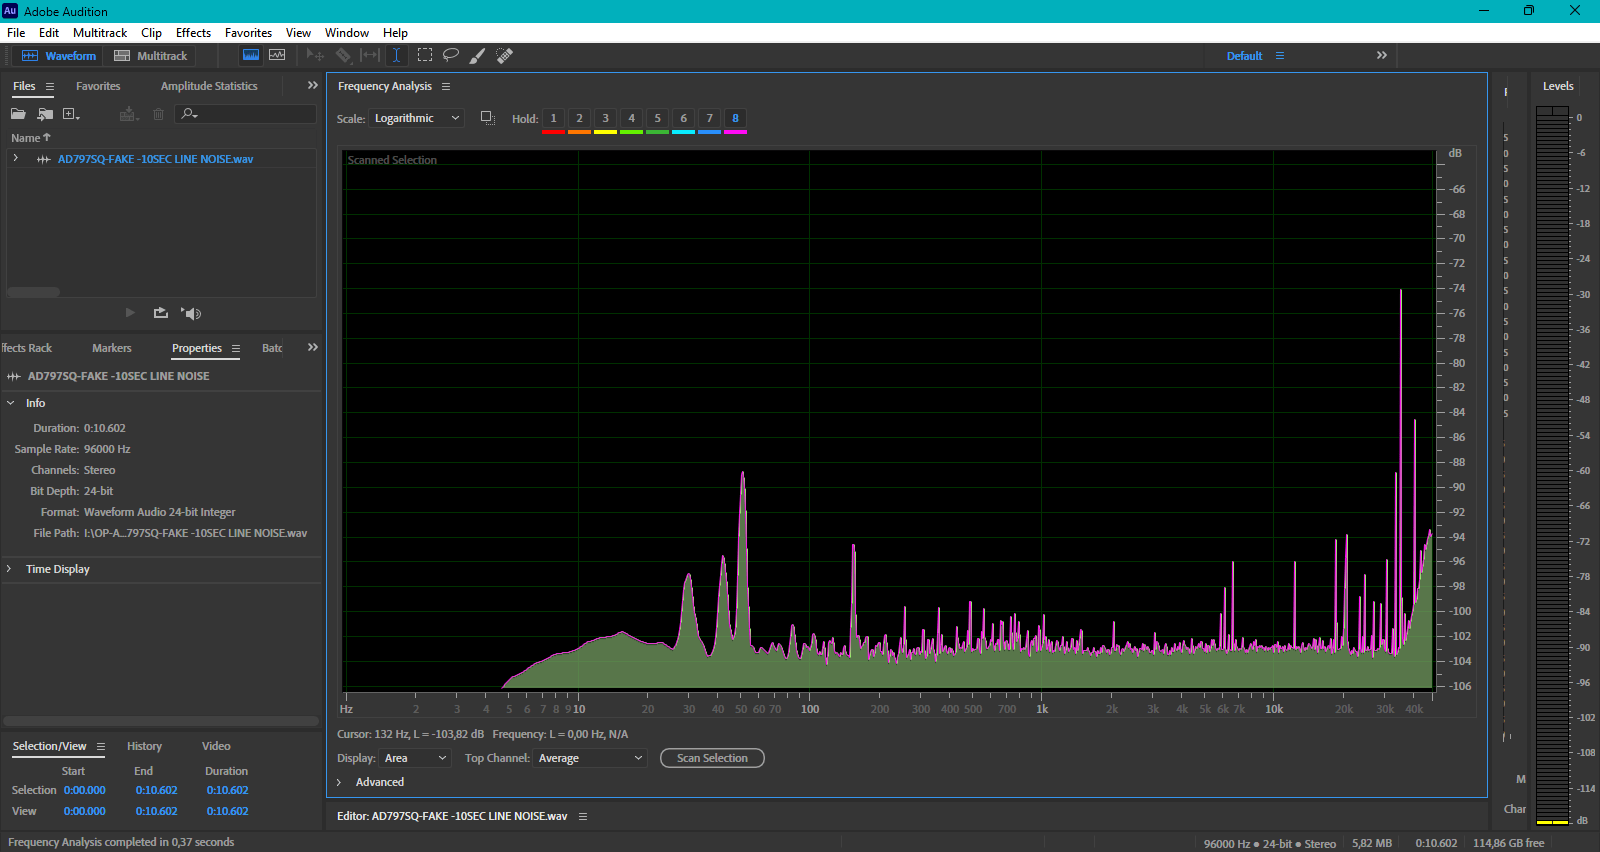
Task: Switch to the Markers tab
Action: (x=111, y=348)
